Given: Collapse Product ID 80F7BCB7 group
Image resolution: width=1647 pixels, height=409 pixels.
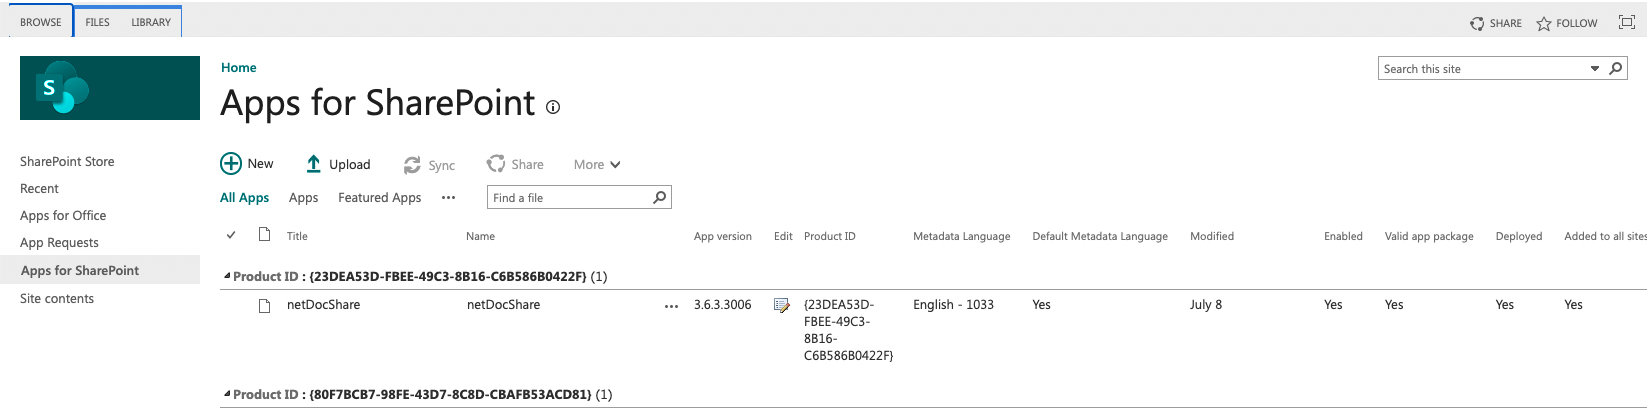Looking at the screenshot, I should [227, 394].
